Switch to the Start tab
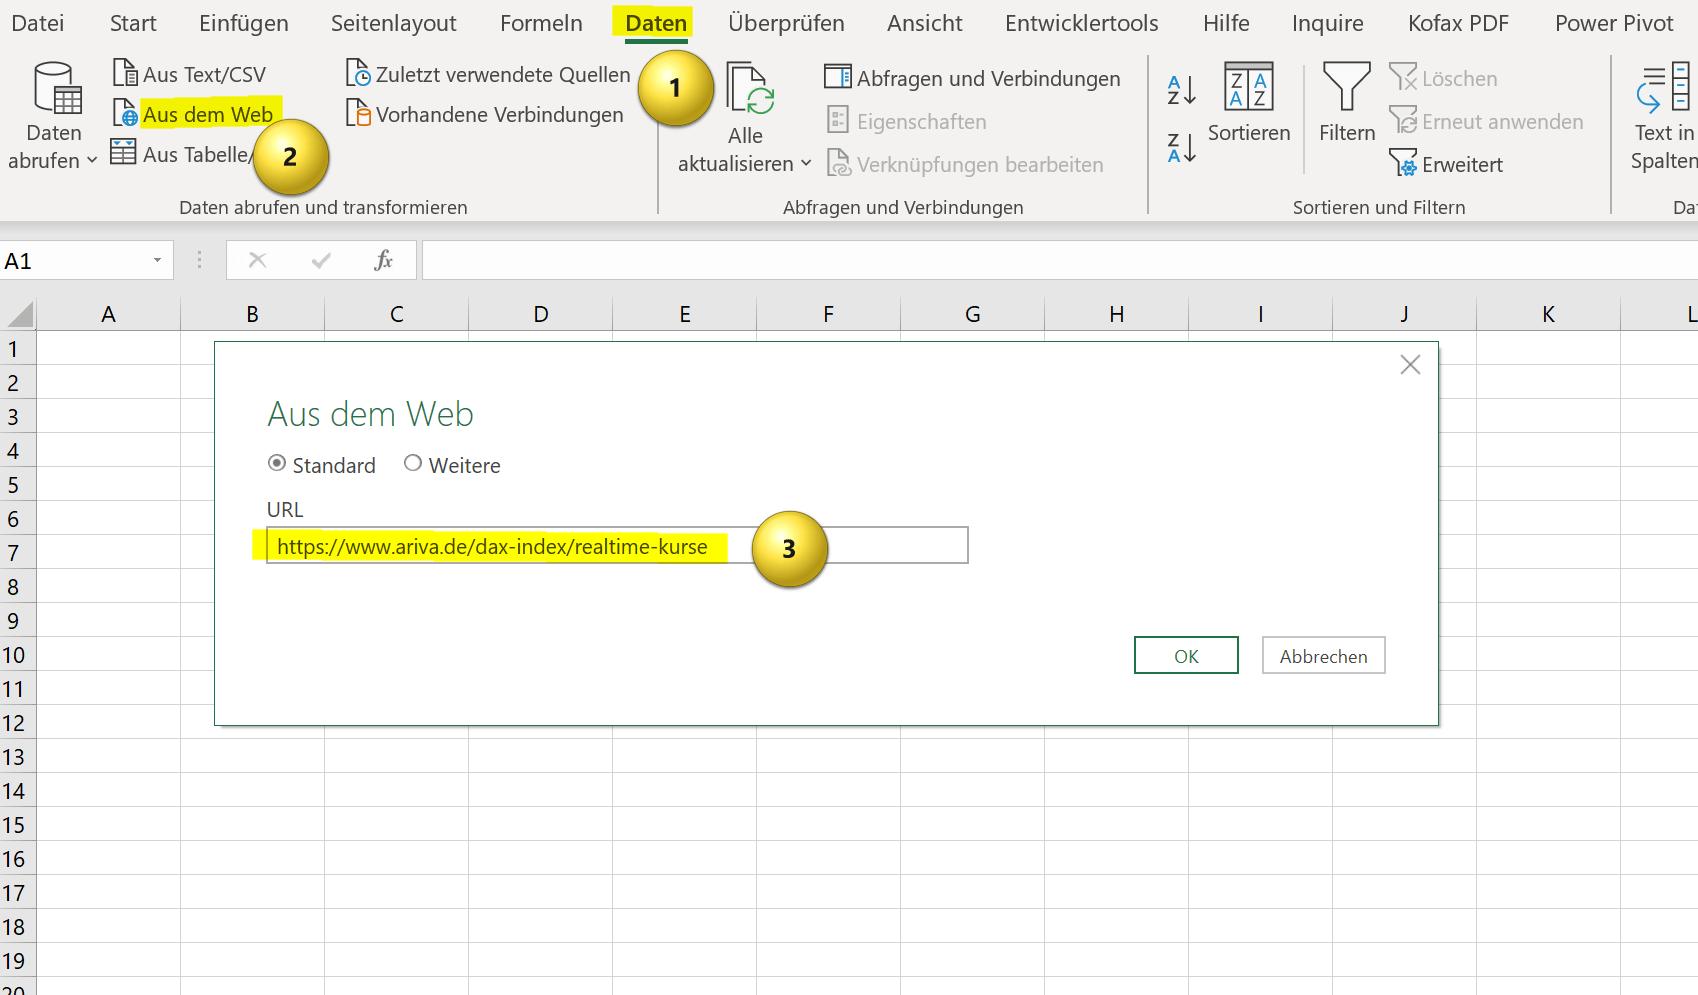This screenshot has height=995, width=1698. pos(133,23)
